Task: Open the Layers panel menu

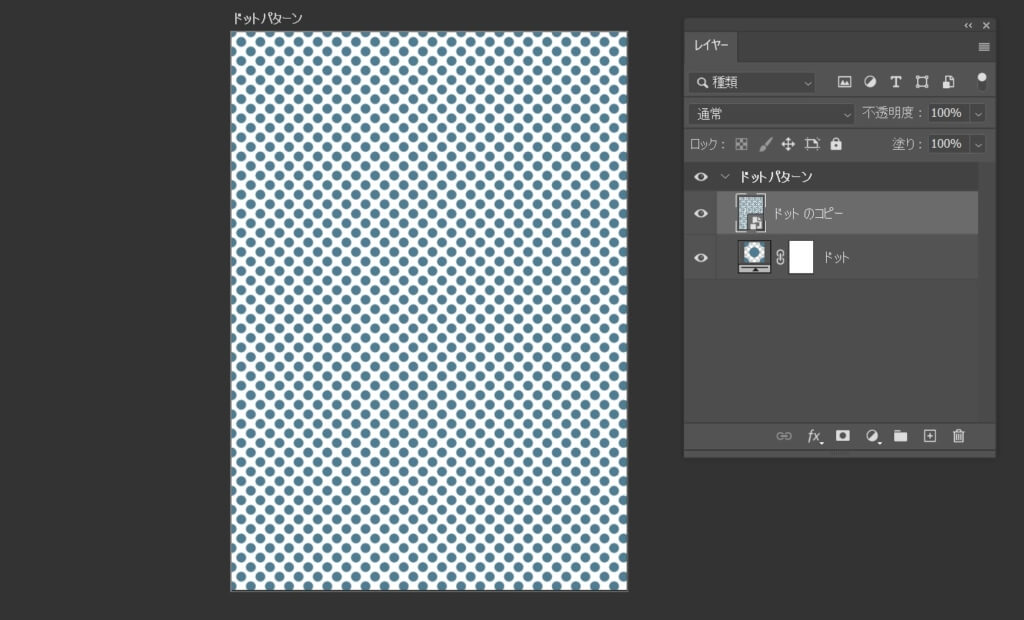Action: pos(984,46)
